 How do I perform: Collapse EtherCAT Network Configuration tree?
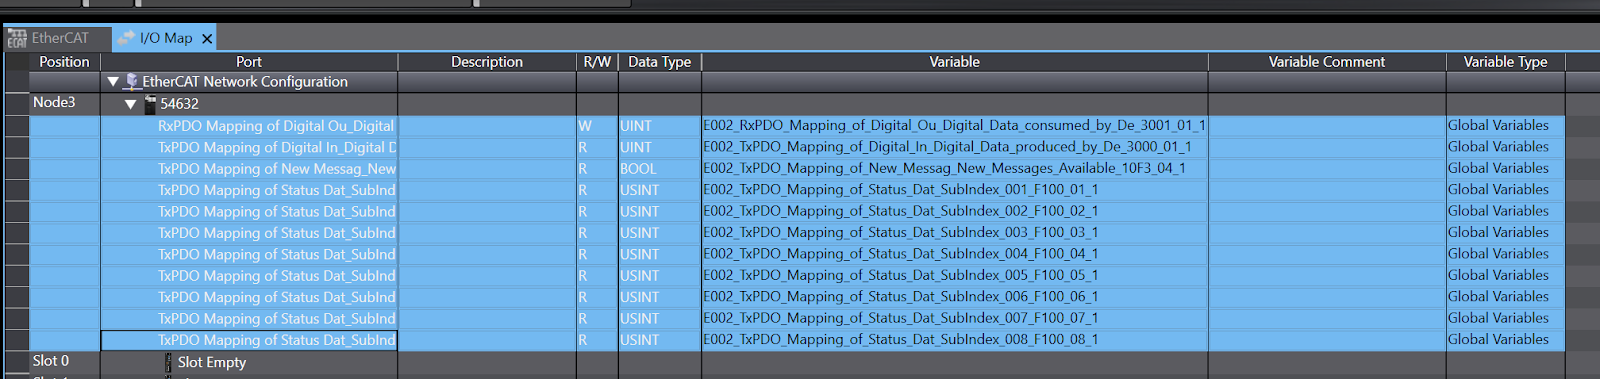[113, 82]
